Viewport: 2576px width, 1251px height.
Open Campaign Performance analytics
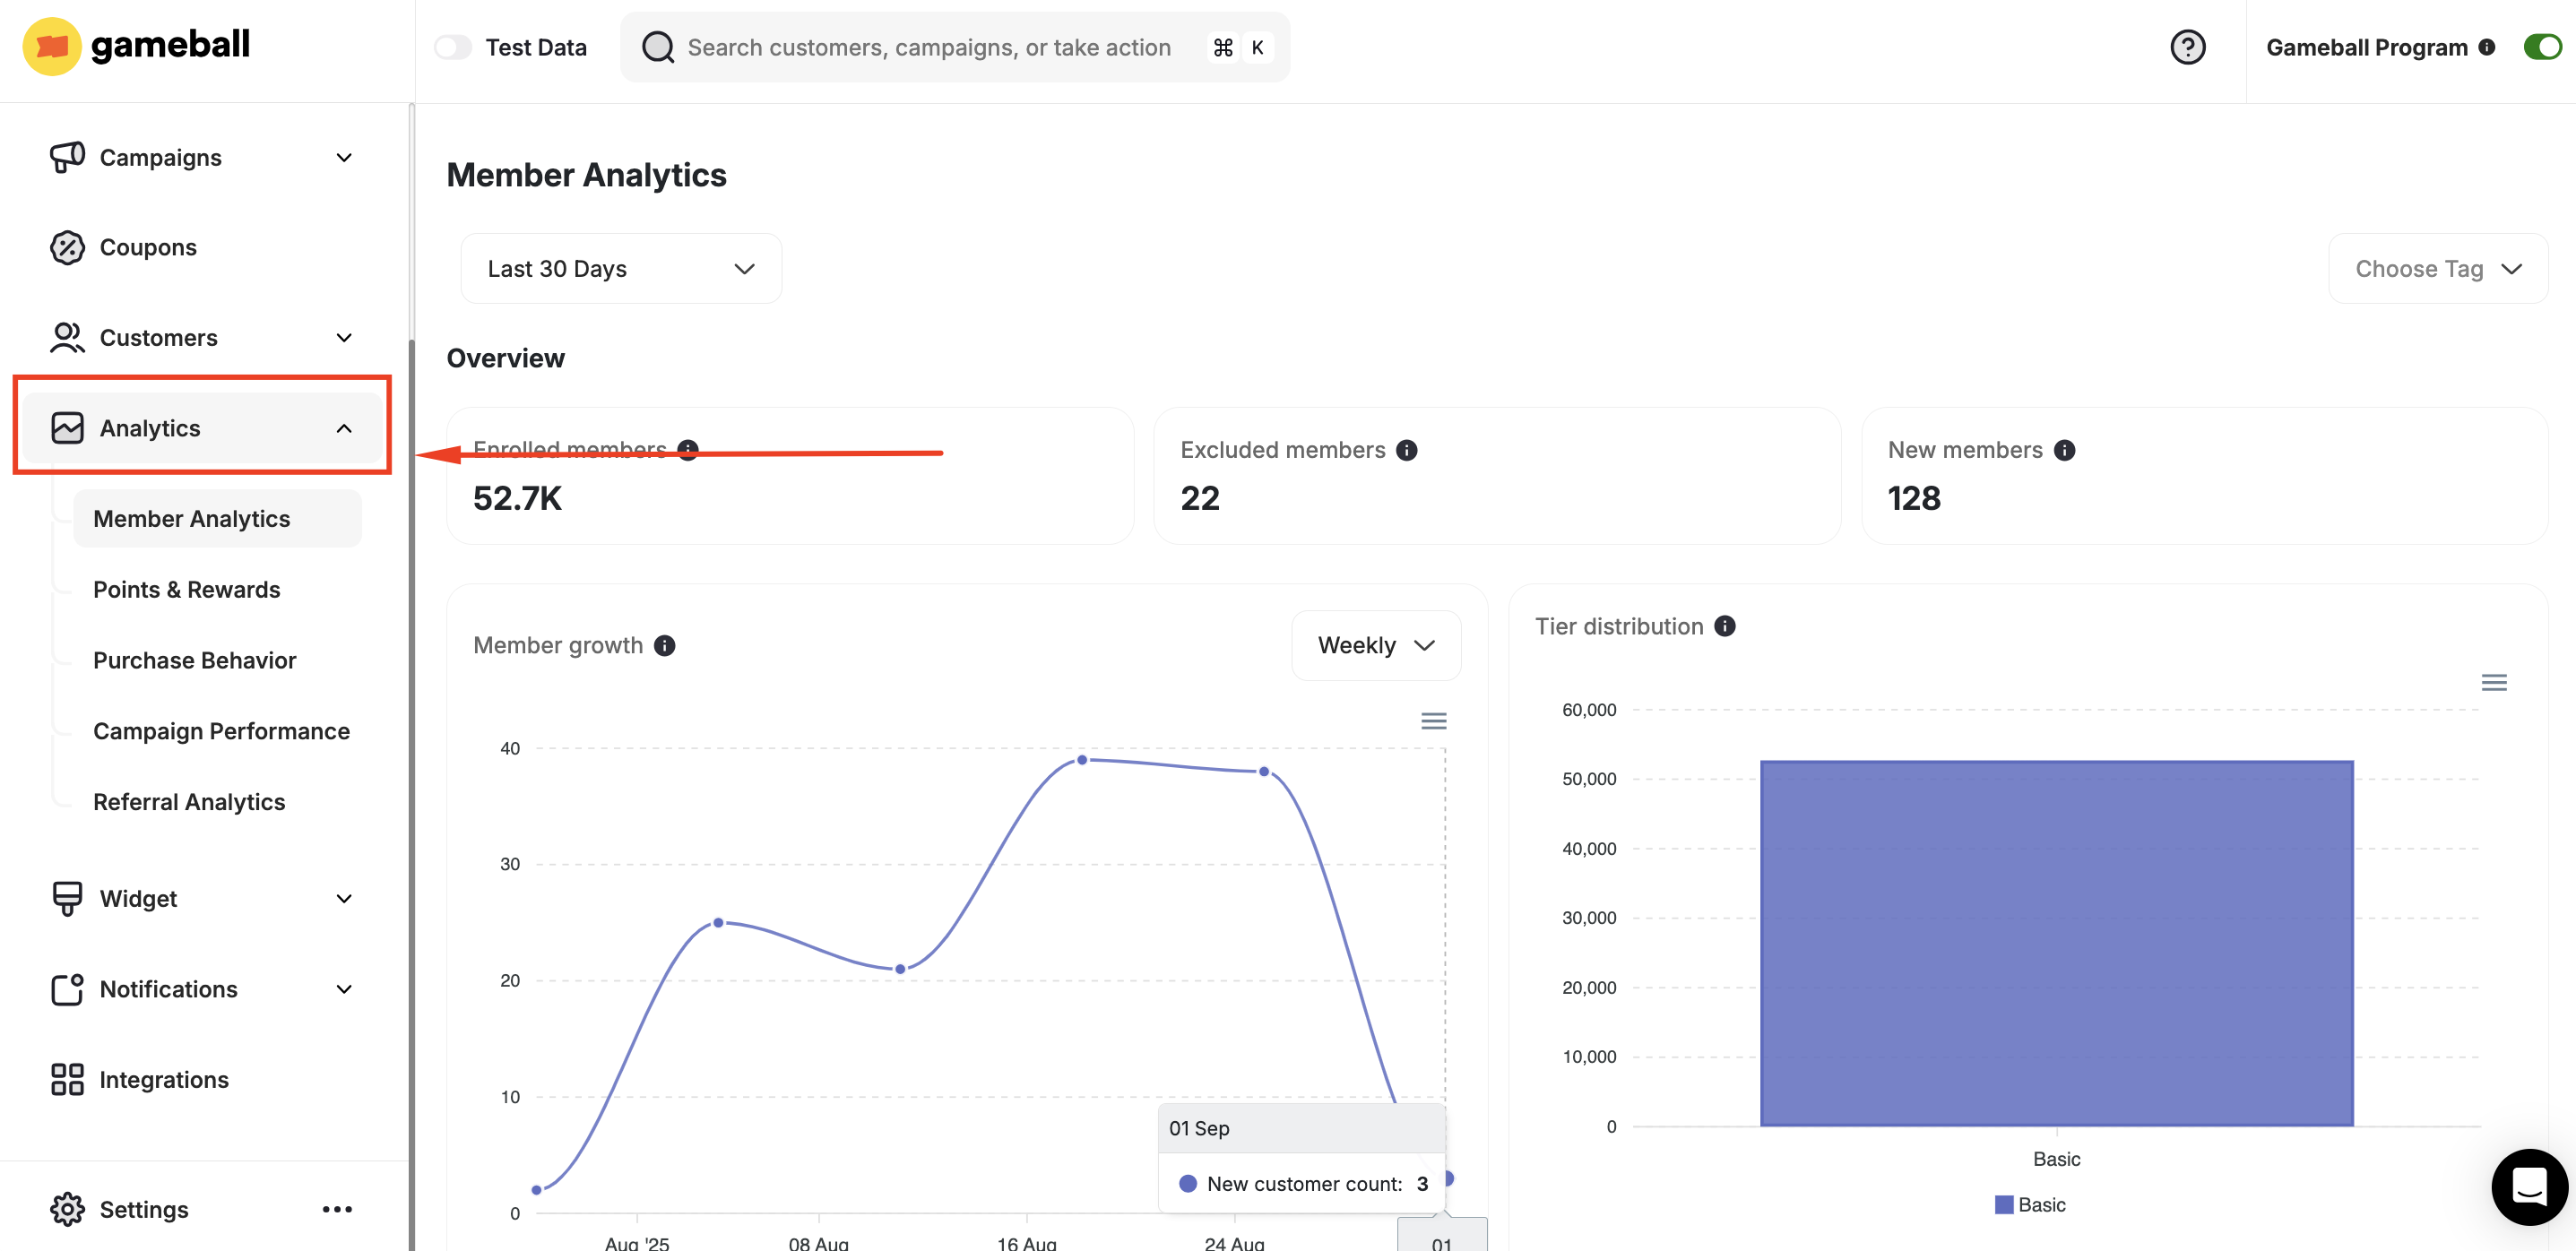[221, 731]
